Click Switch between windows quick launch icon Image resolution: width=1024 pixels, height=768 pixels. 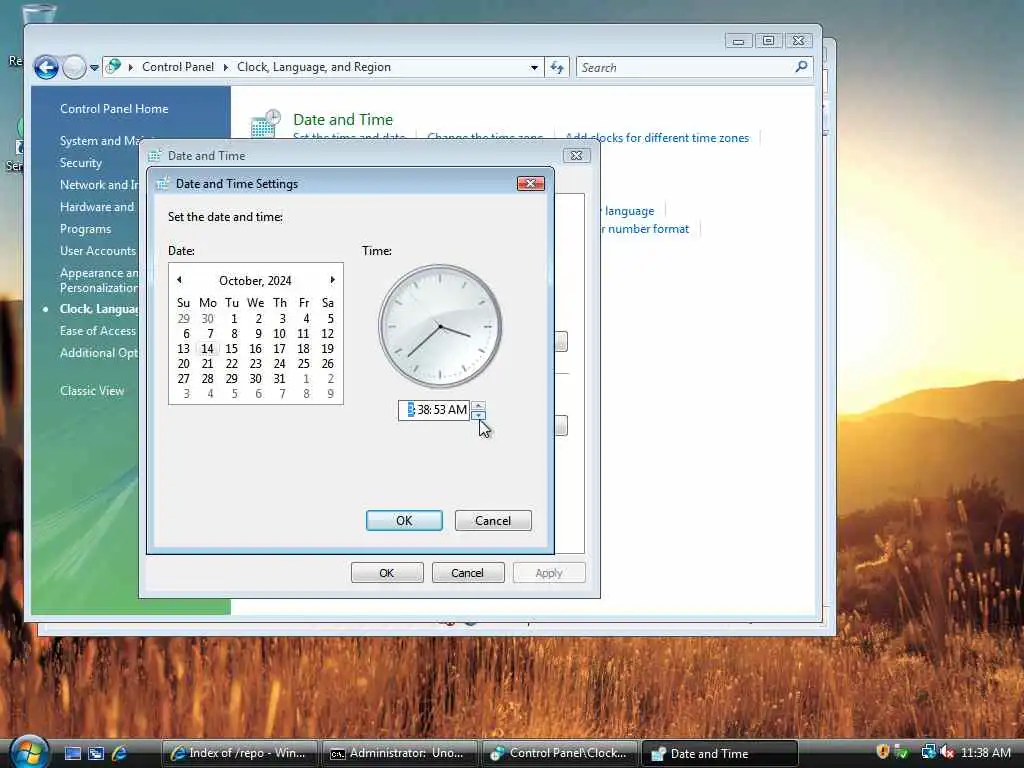pyautogui.click(x=96, y=753)
